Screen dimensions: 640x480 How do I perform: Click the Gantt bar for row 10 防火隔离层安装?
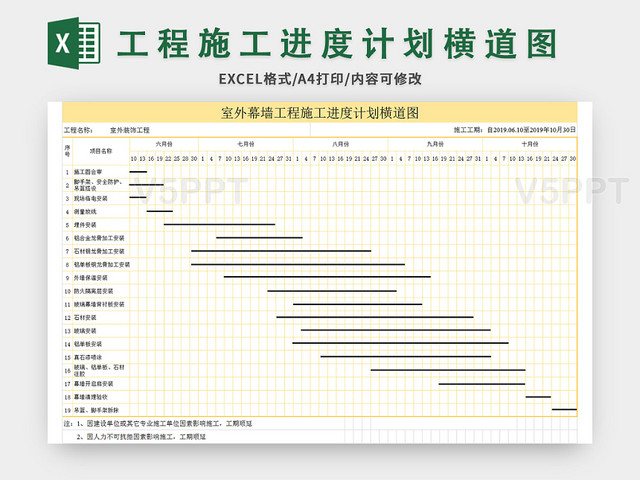[332, 291]
